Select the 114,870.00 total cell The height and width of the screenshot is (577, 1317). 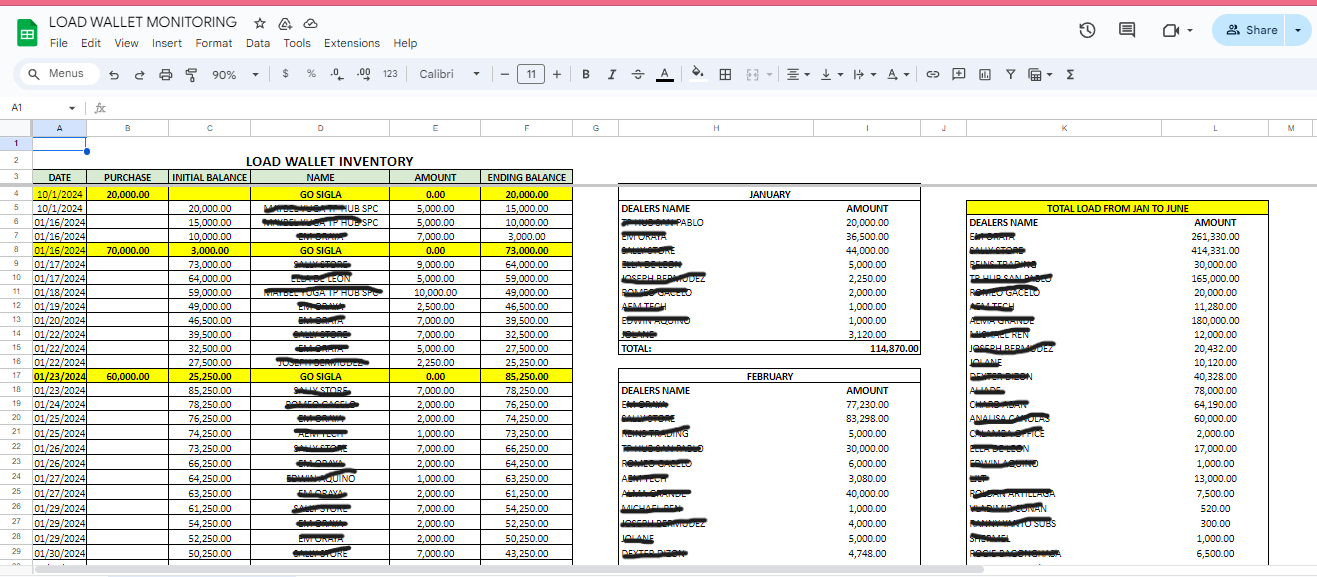(x=867, y=348)
